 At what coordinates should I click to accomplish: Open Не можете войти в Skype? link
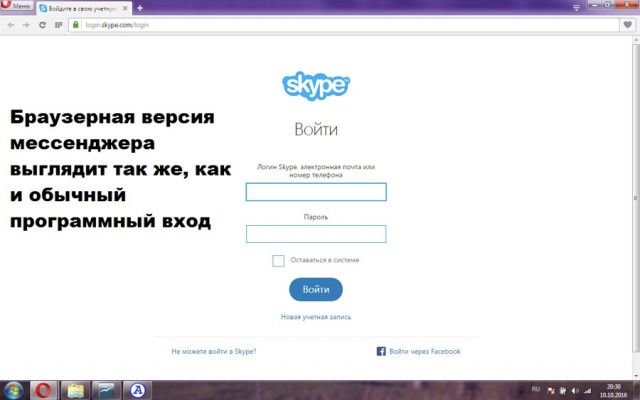214,351
